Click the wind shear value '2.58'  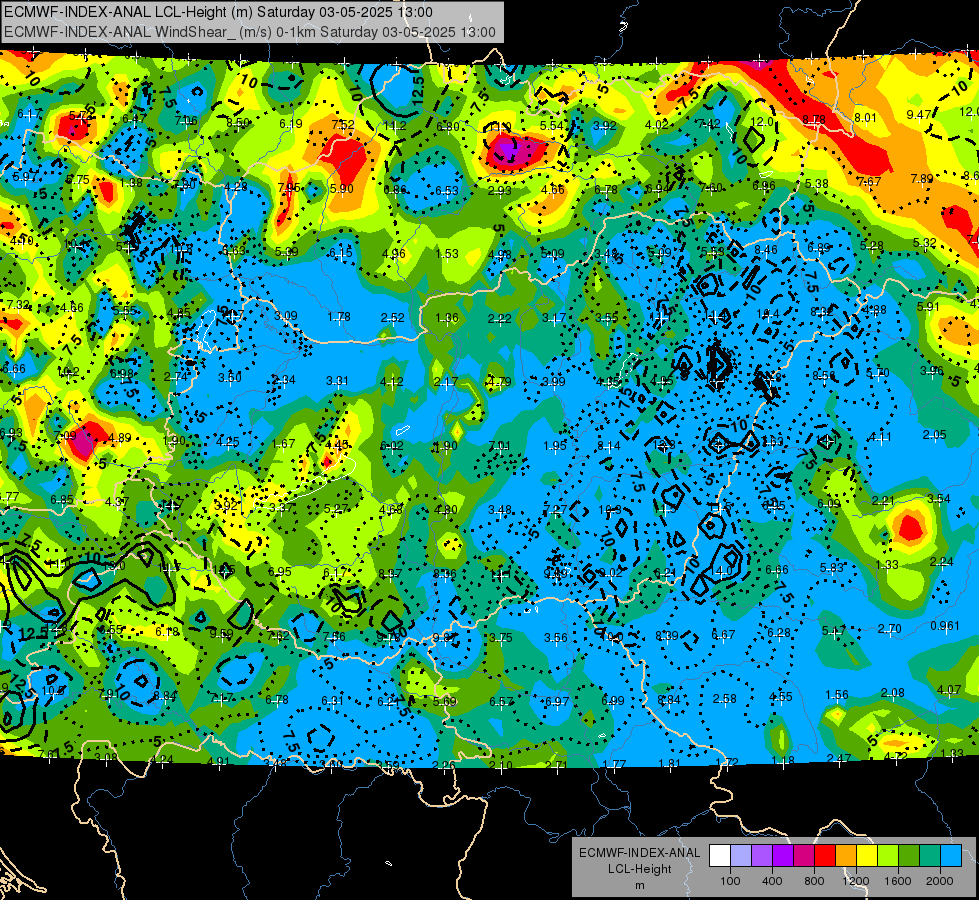pos(725,698)
